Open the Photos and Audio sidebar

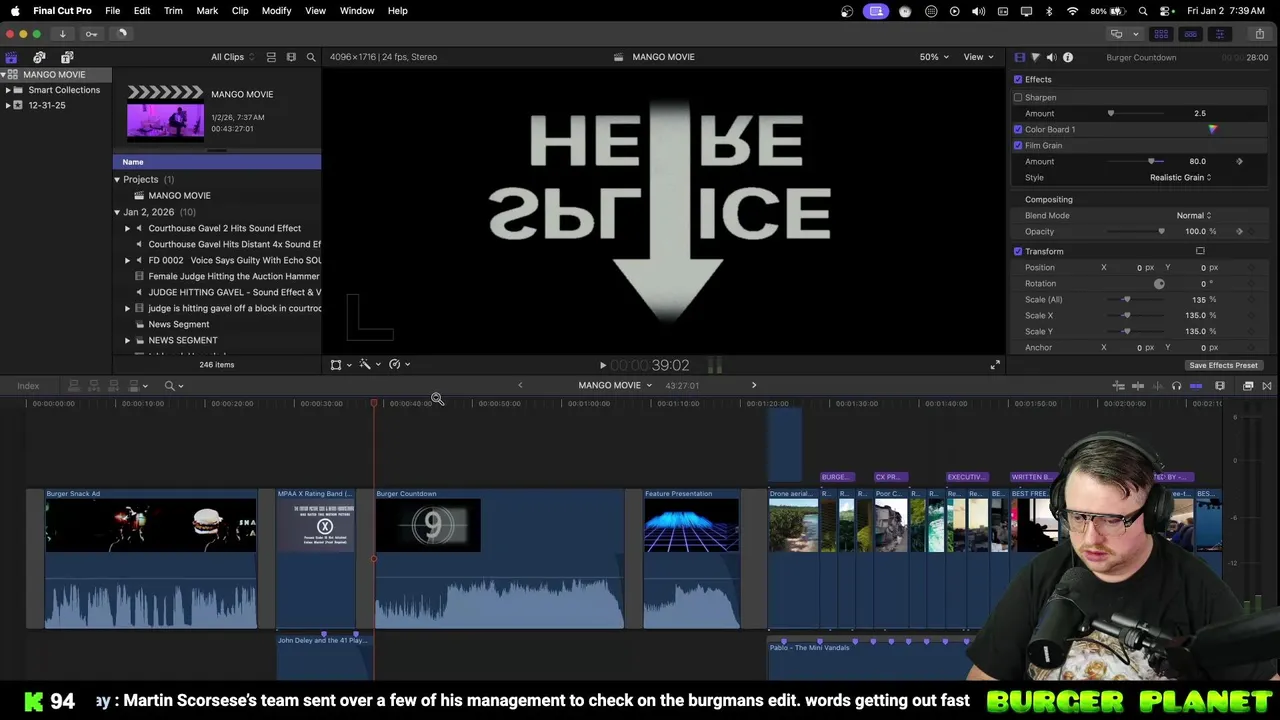tap(39, 57)
